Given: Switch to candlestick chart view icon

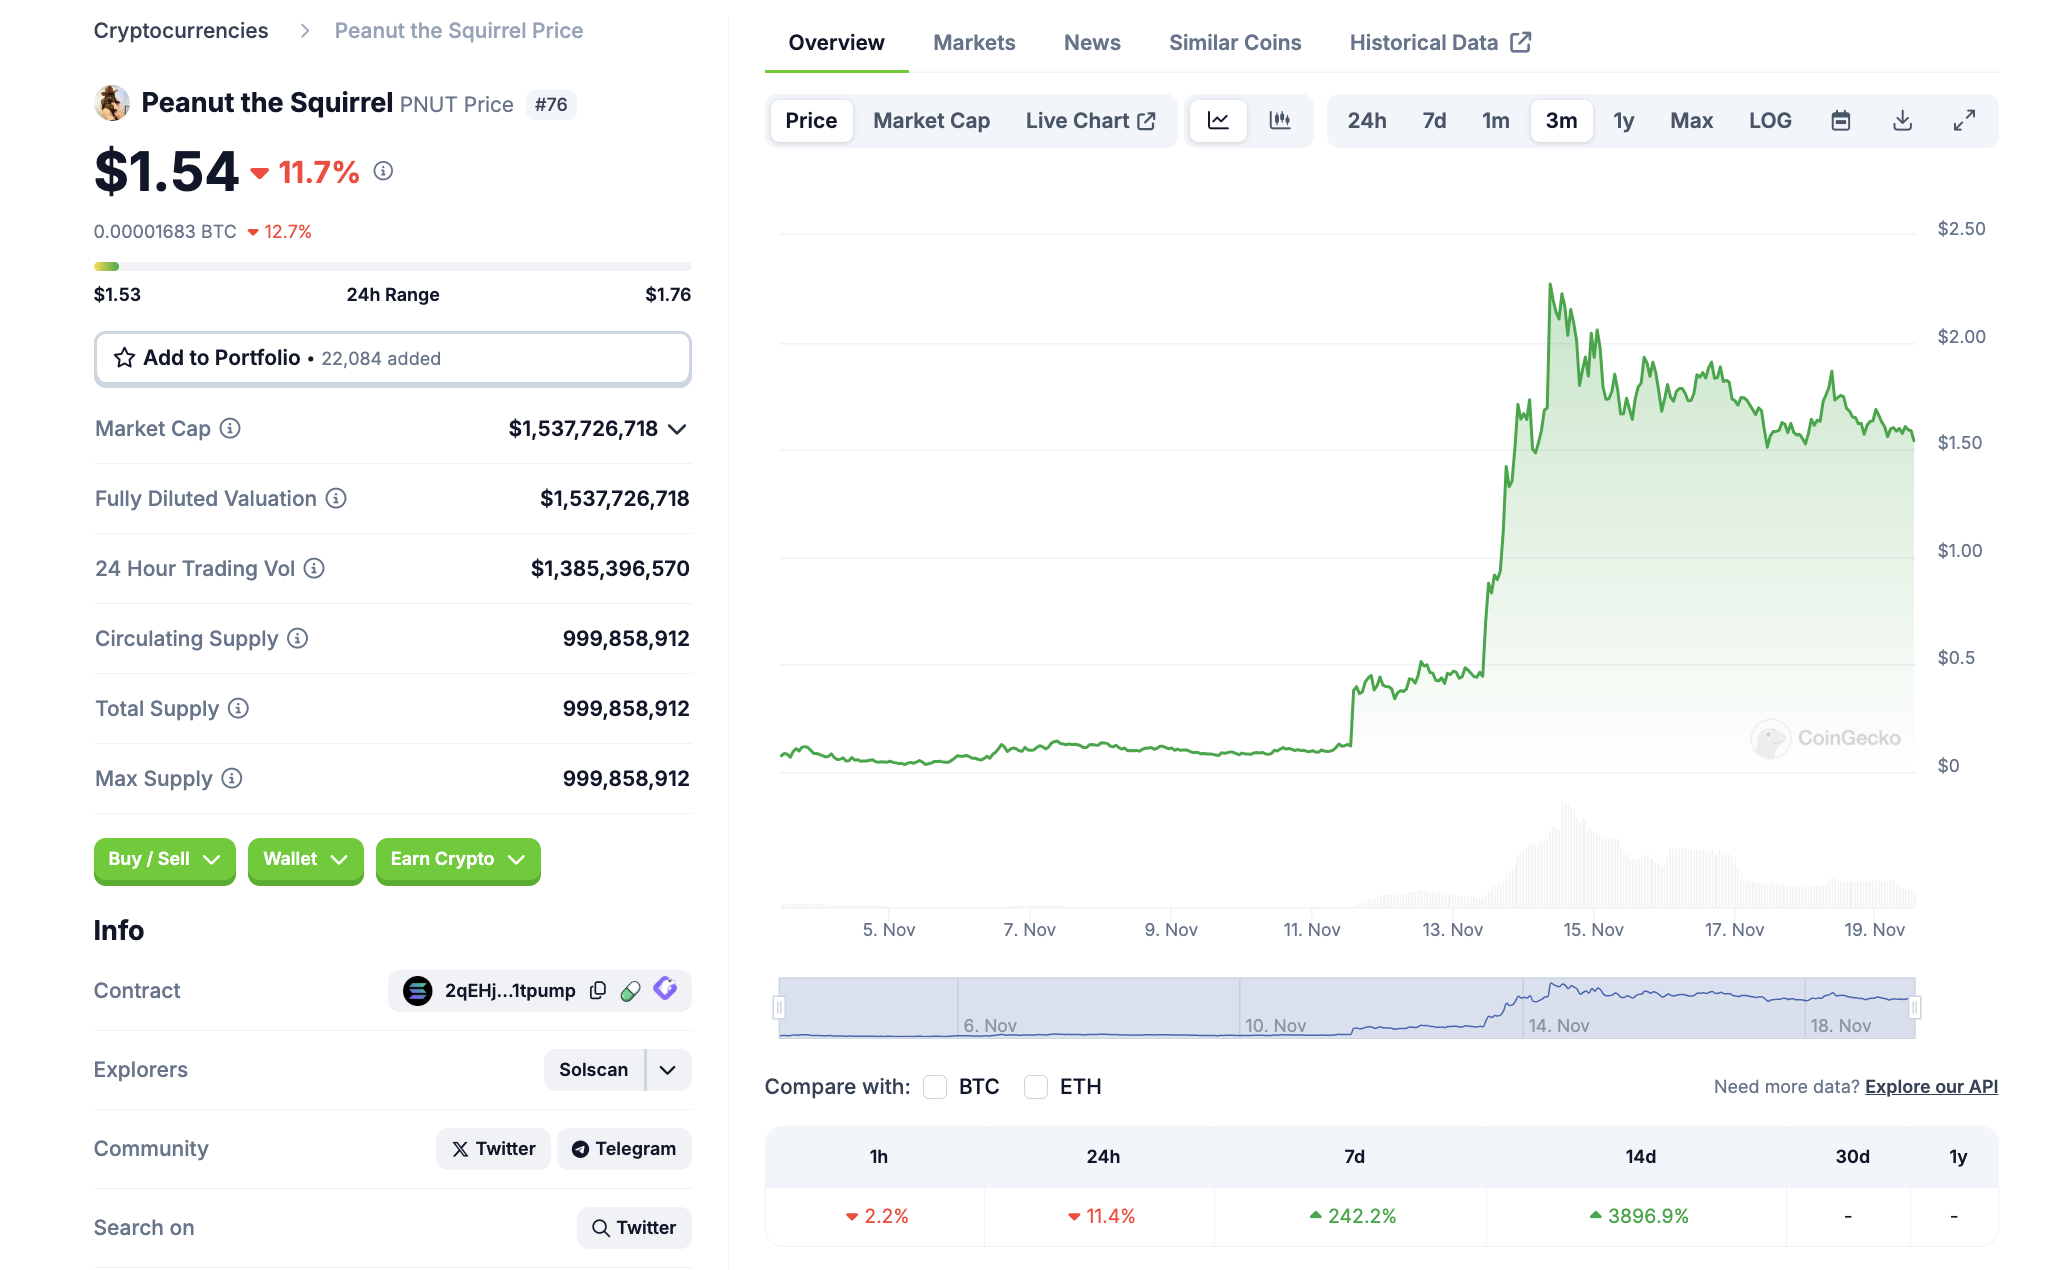Looking at the screenshot, I should pyautogui.click(x=1279, y=121).
